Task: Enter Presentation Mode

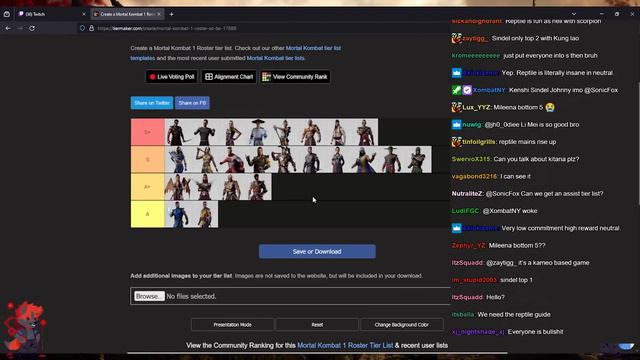Action: pyautogui.click(x=232, y=324)
